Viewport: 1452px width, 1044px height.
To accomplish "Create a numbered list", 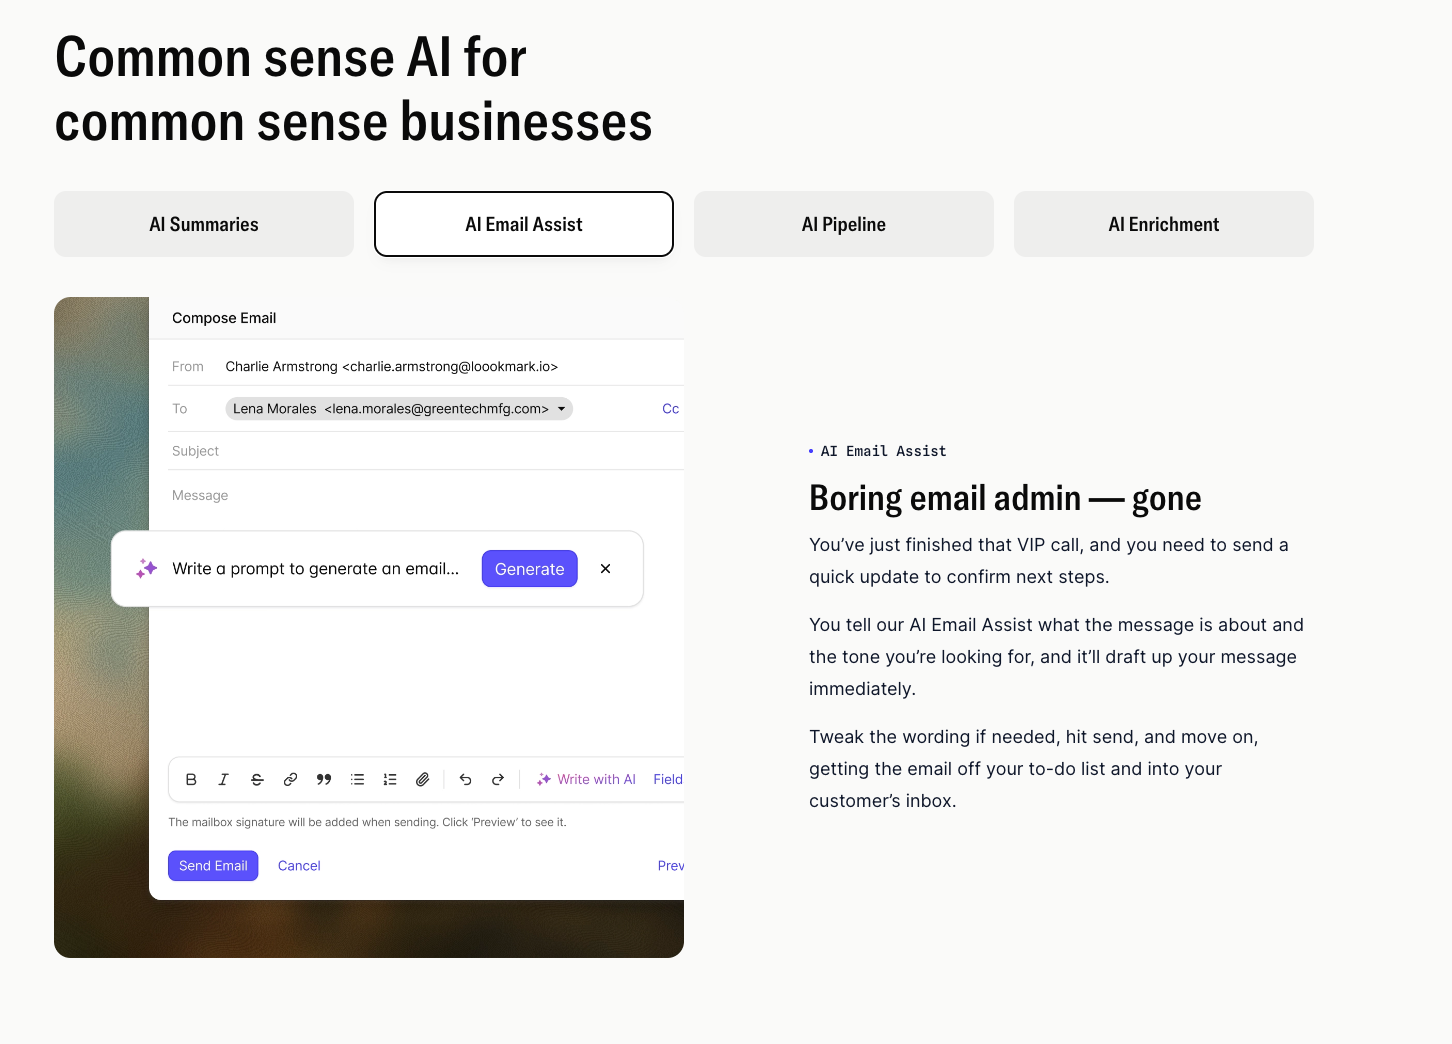I will tap(390, 779).
